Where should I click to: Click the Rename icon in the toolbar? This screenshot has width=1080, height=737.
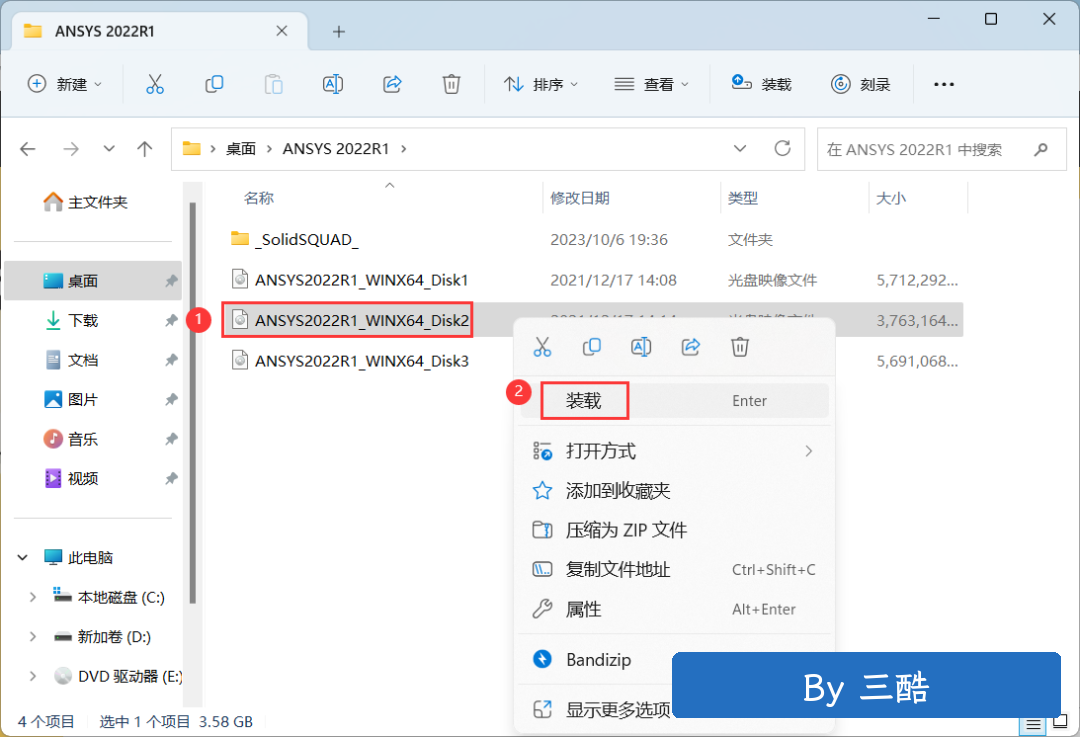click(333, 84)
